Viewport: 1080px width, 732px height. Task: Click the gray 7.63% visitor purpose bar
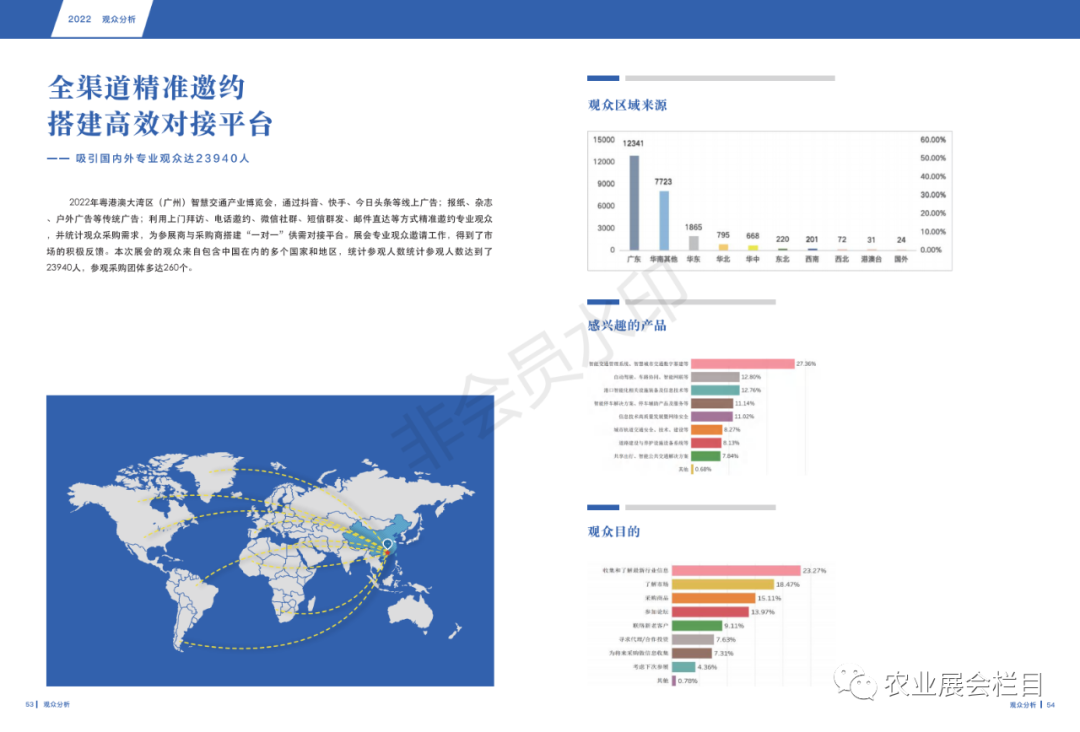click(693, 639)
